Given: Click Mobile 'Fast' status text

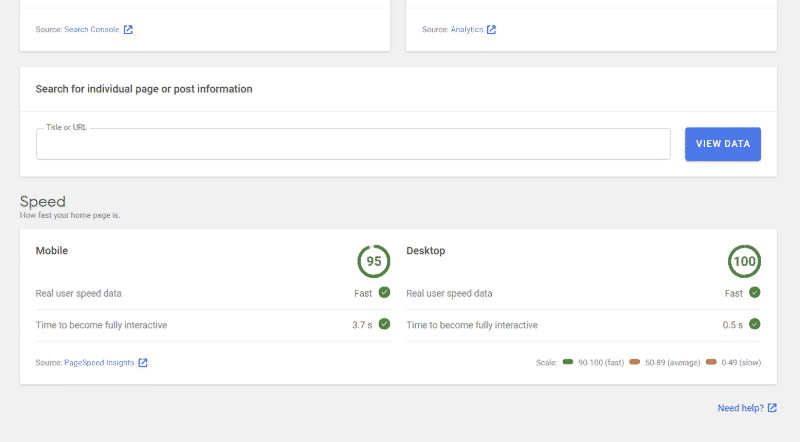Looking at the screenshot, I should point(363,293).
